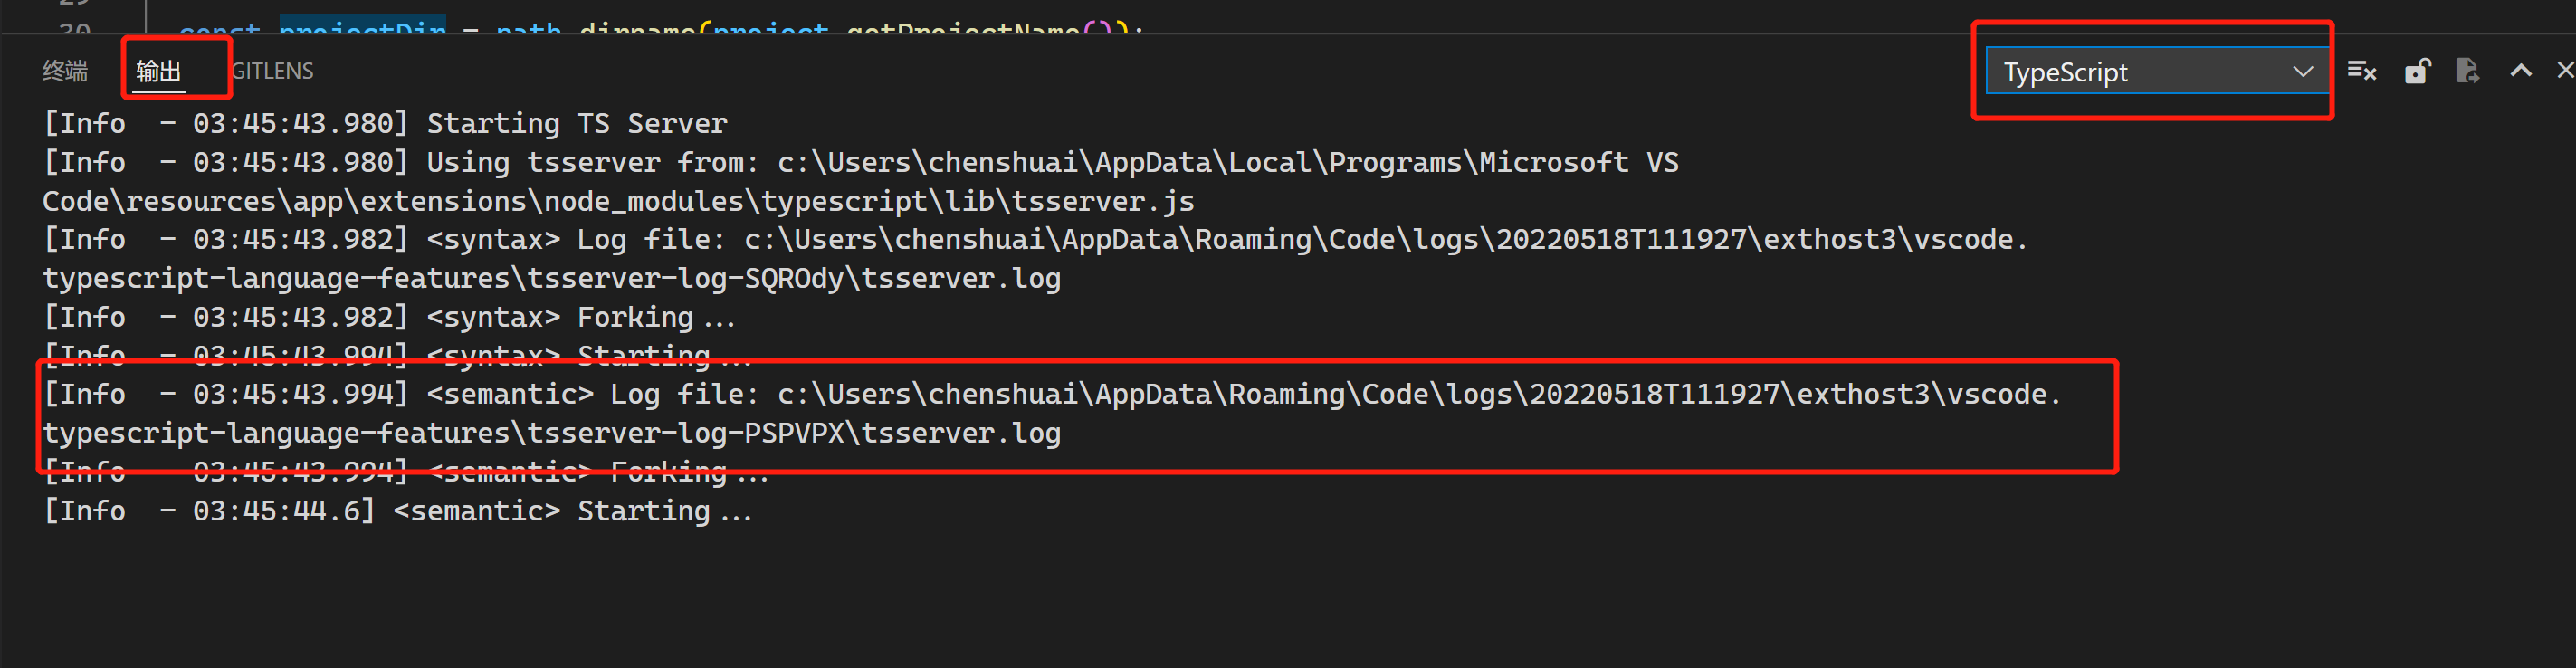Open the tsserver-log-PSPVPX log path
Screen dimensions: 2576x668
click(x=551, y=434)
